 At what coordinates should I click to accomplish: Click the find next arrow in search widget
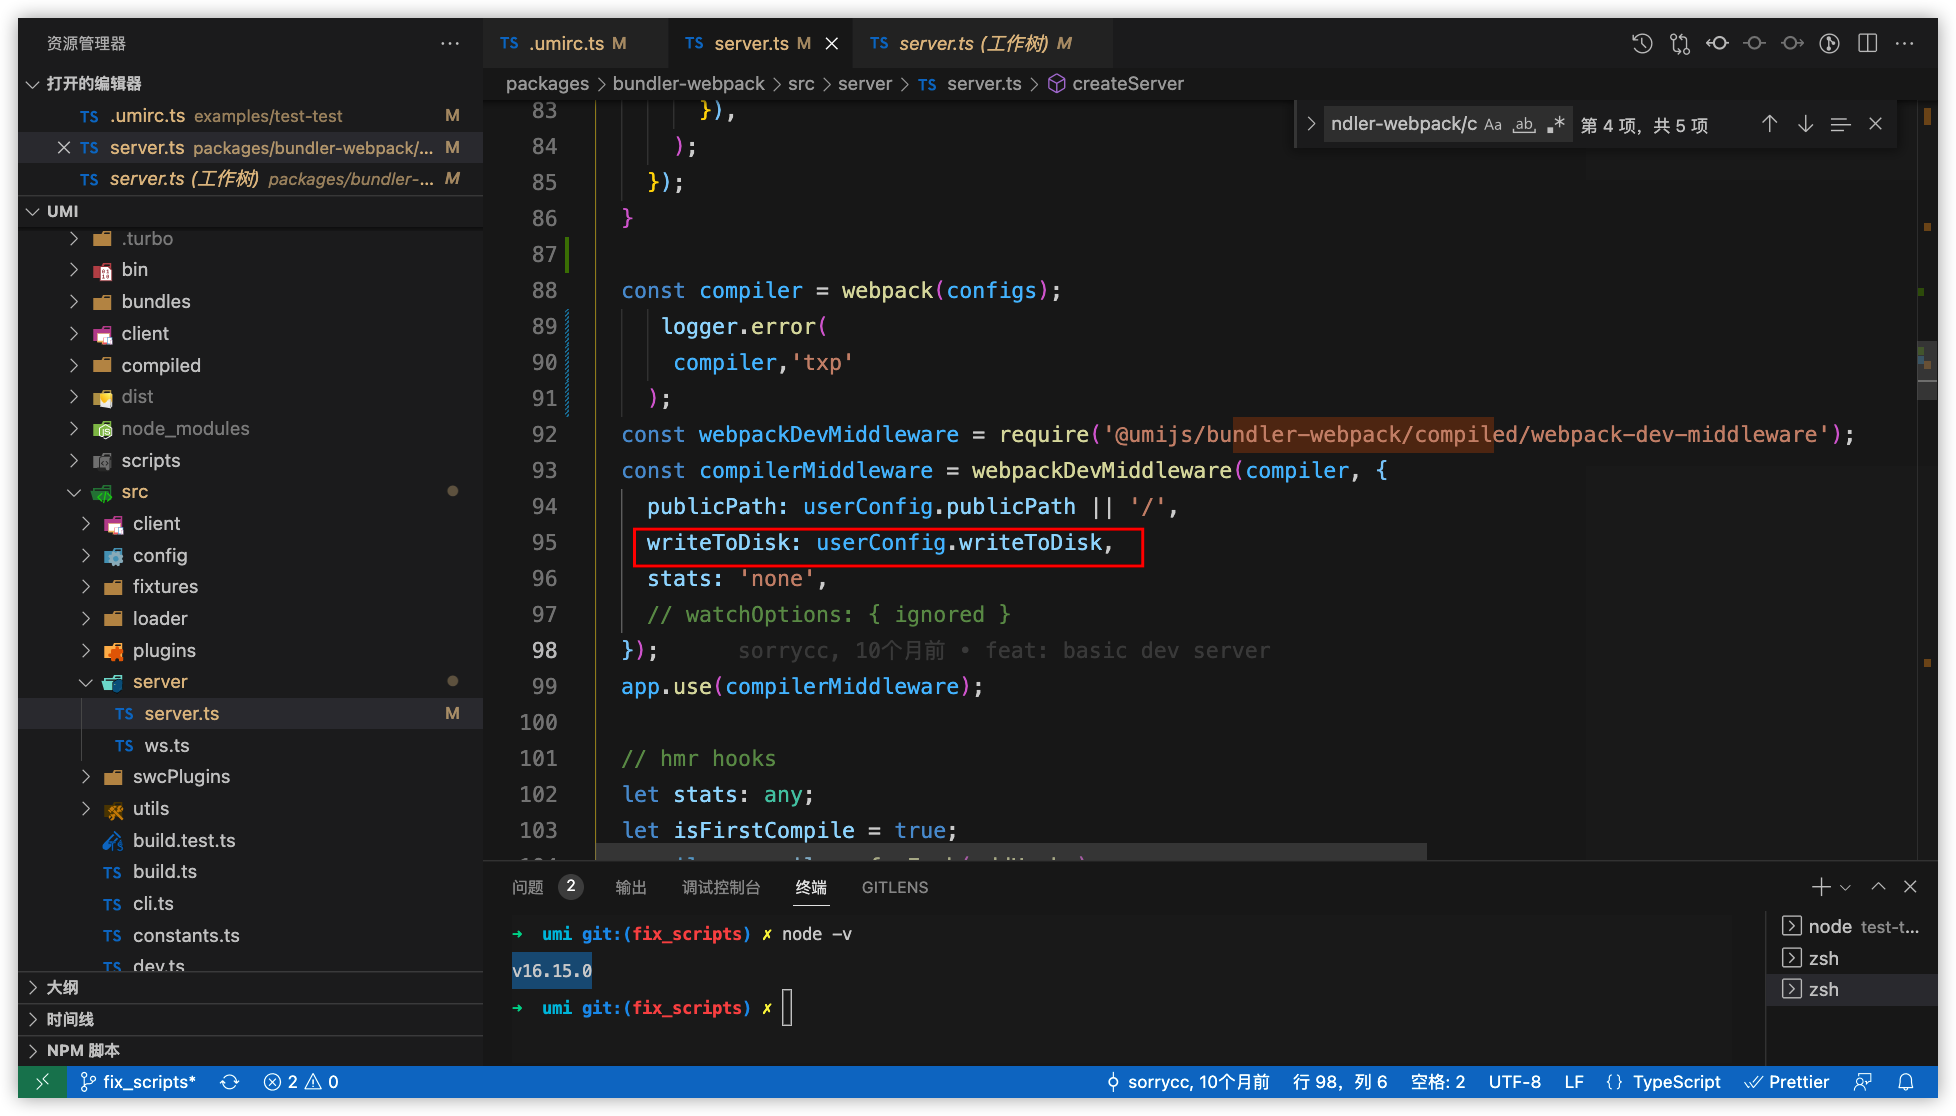click(1805, 124)
